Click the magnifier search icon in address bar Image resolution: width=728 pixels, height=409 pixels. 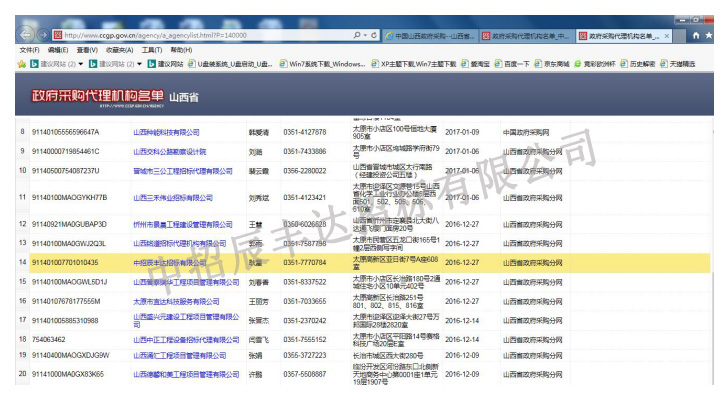click(357, 35)
